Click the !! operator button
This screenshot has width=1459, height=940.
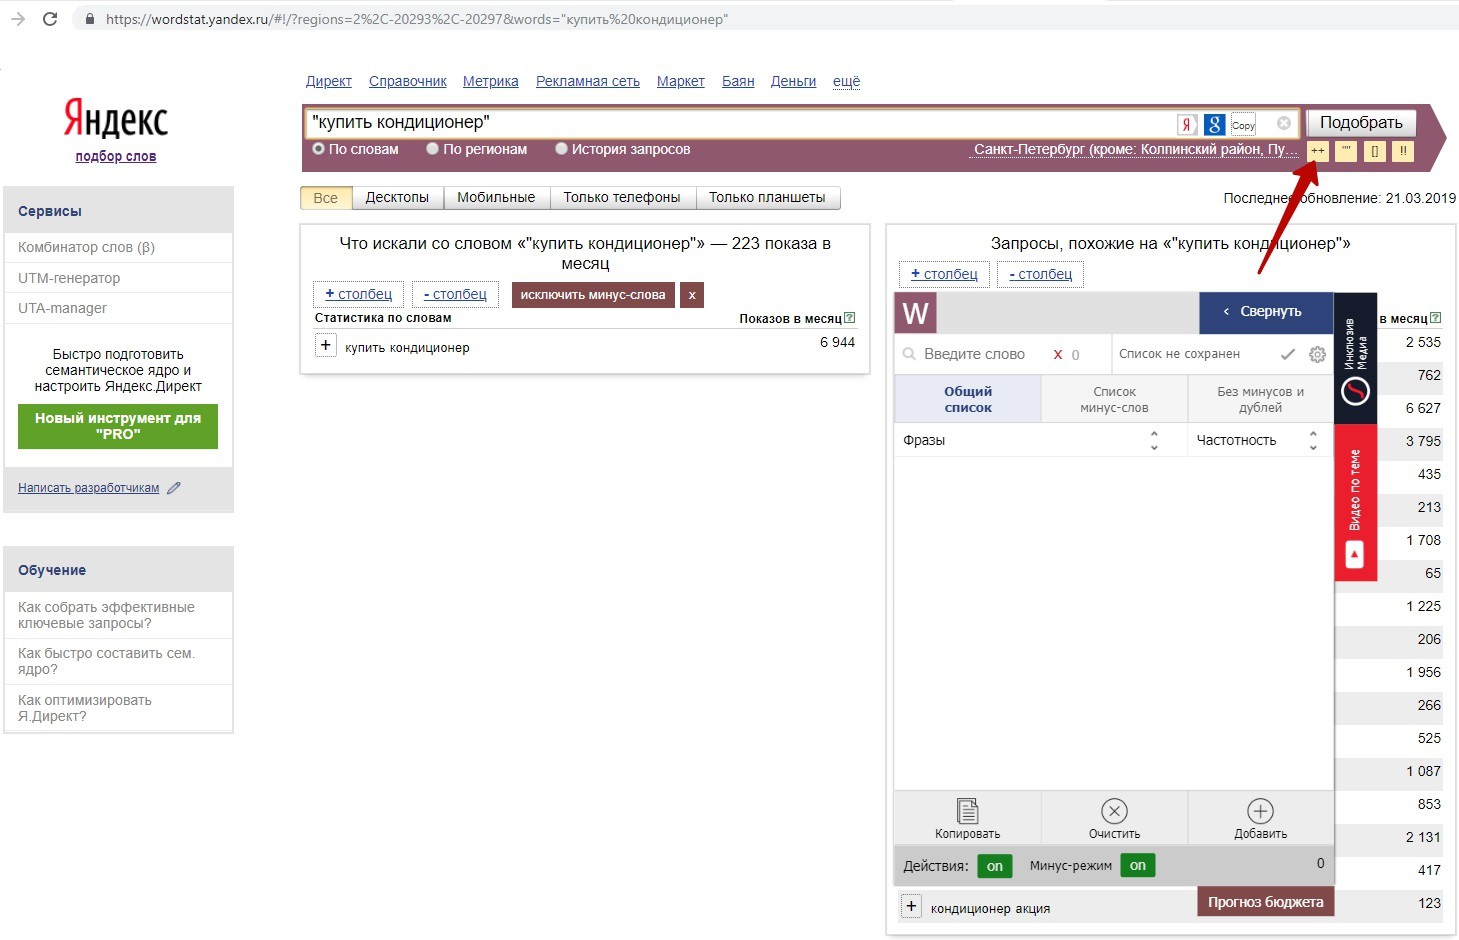click(x=1403, y=151)
